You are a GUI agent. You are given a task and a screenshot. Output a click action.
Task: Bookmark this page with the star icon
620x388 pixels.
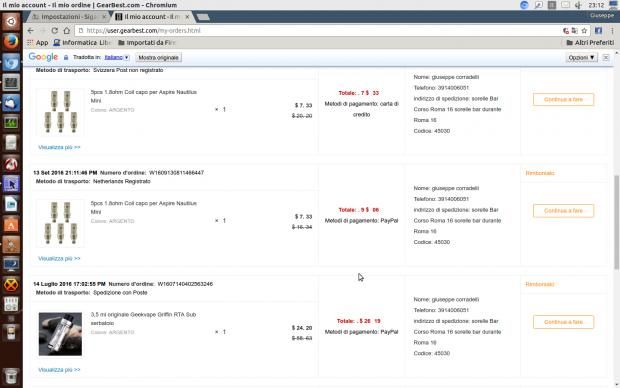click(x=584, y=30)
